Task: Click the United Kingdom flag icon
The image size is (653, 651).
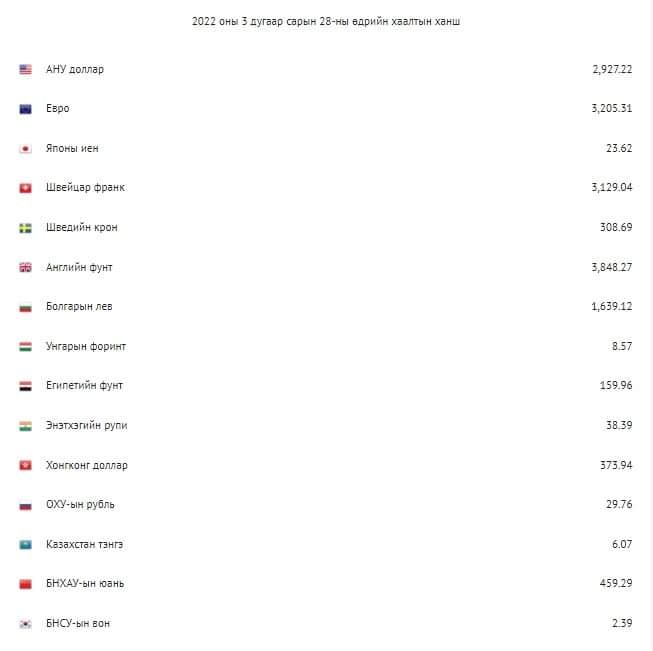Action: point(26,268)
